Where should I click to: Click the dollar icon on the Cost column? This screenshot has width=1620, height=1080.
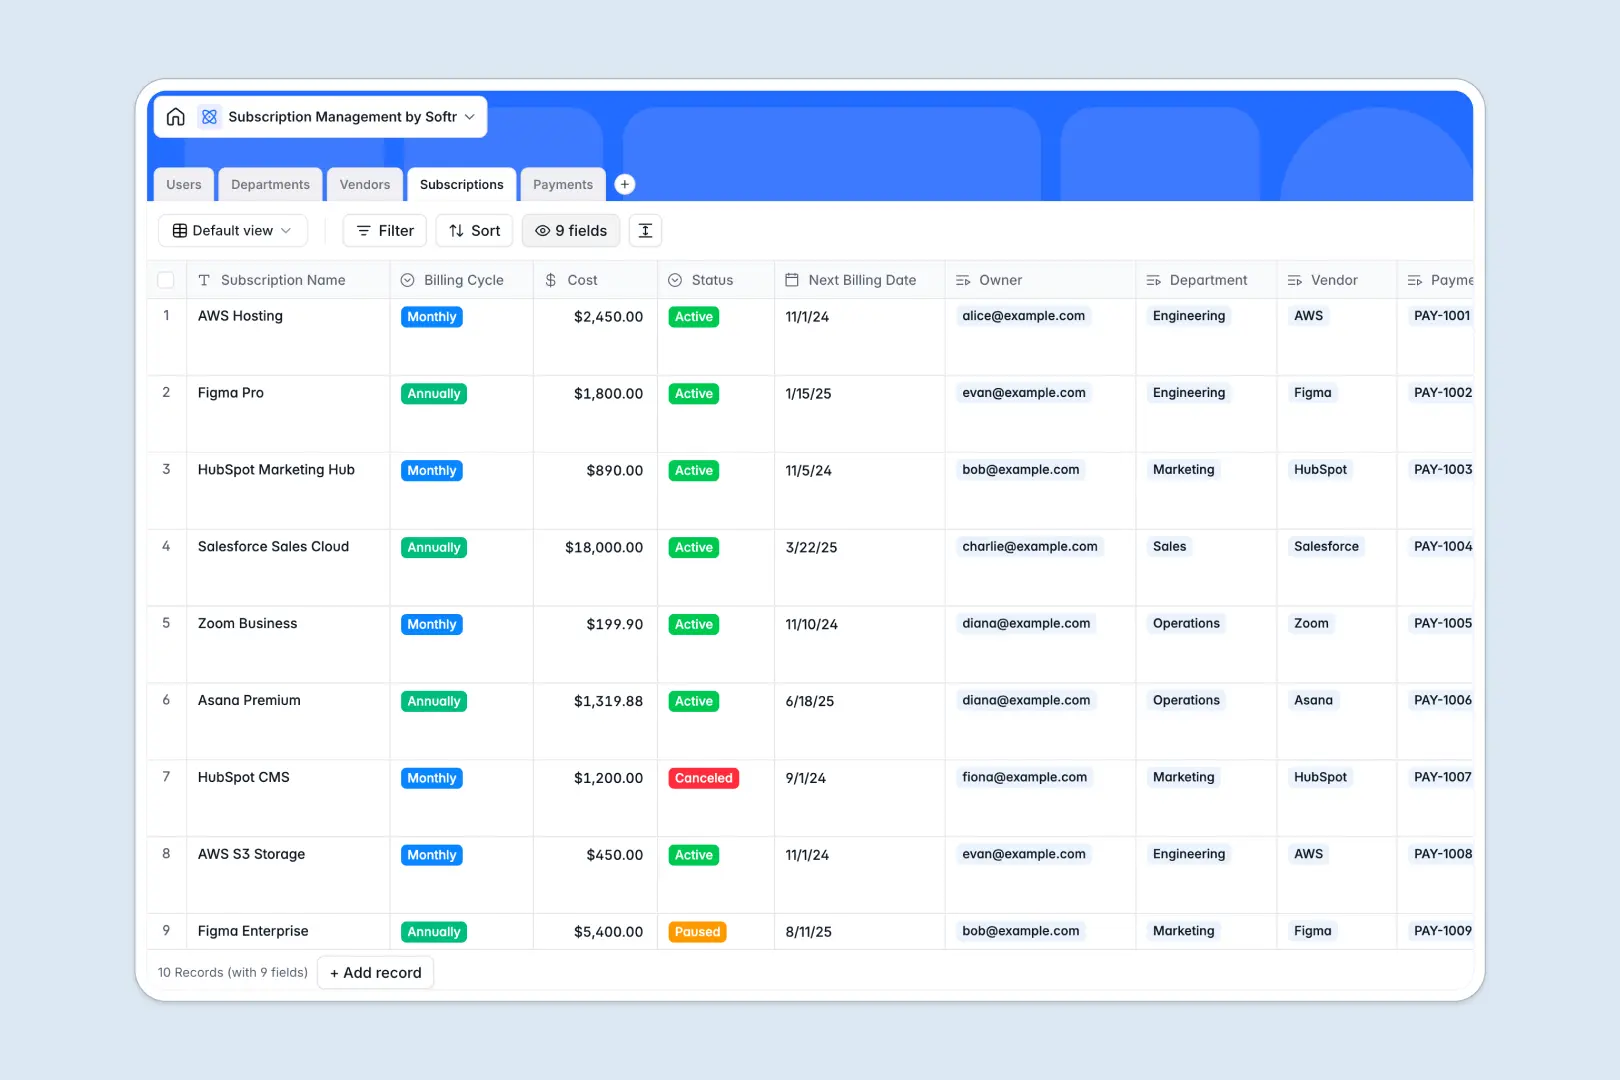pyautogui.click(x=551, y=280)
